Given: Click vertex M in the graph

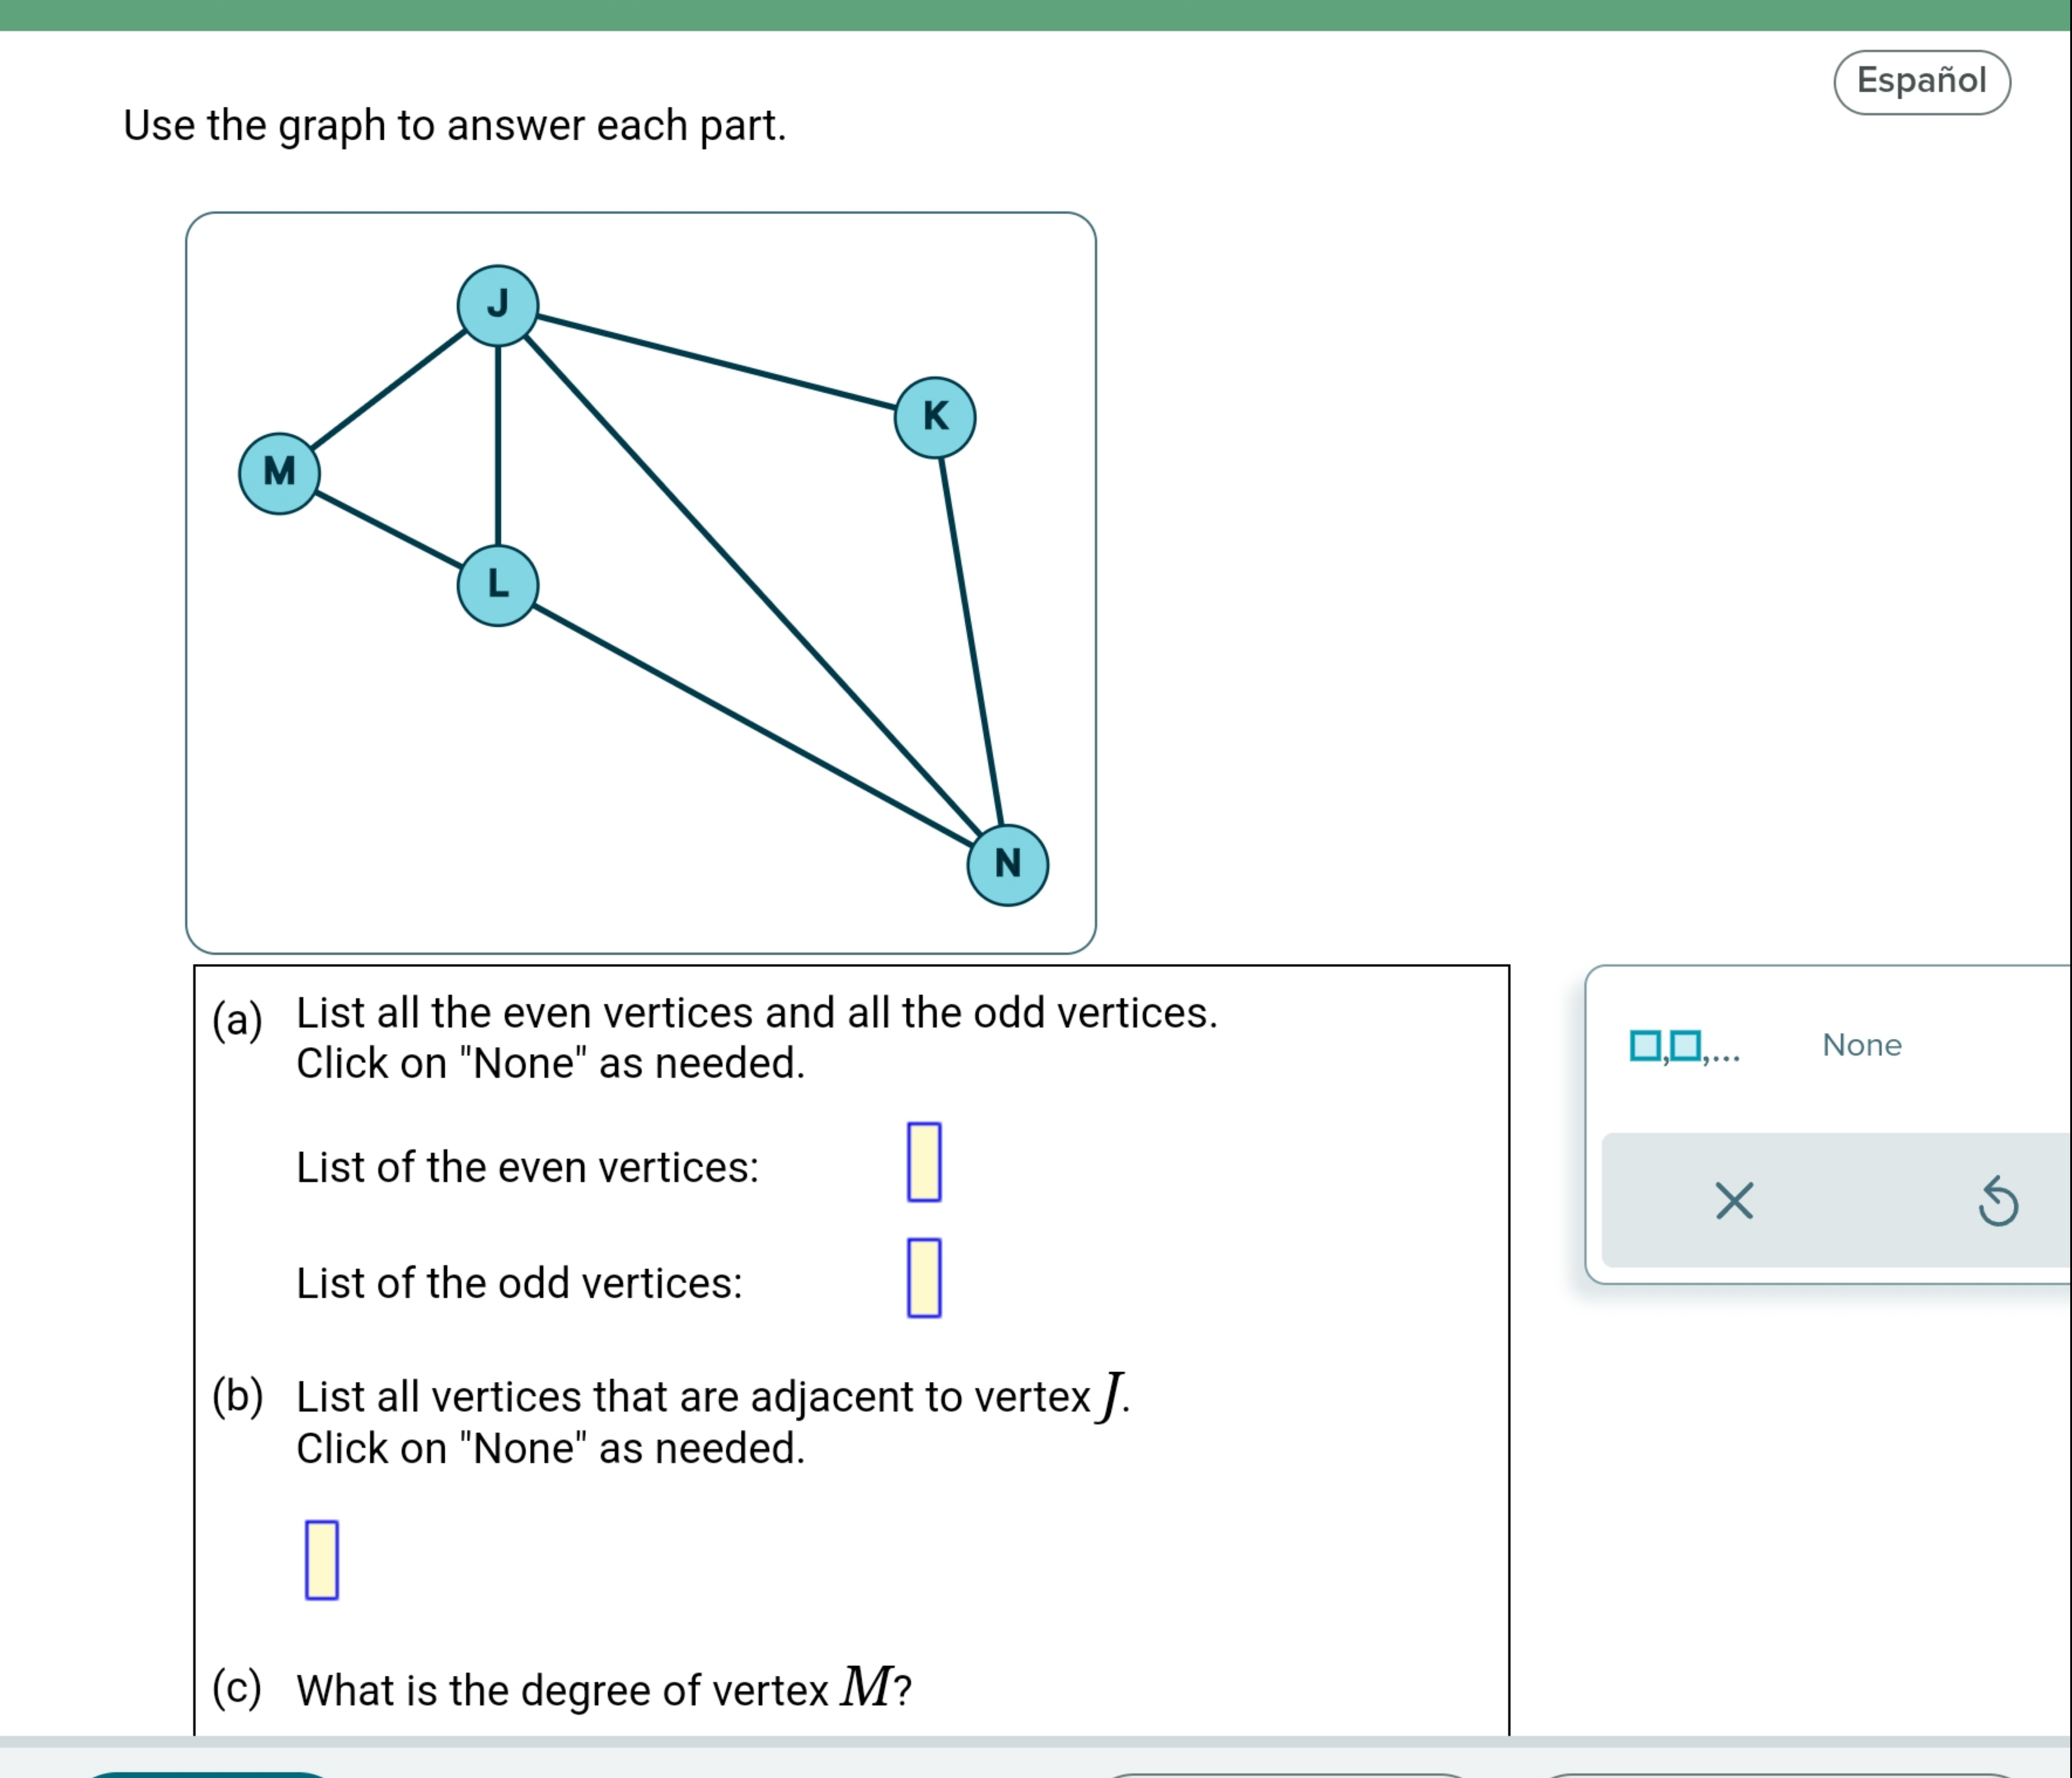Looking at the screenshot, I should click(x=279, y=471).
